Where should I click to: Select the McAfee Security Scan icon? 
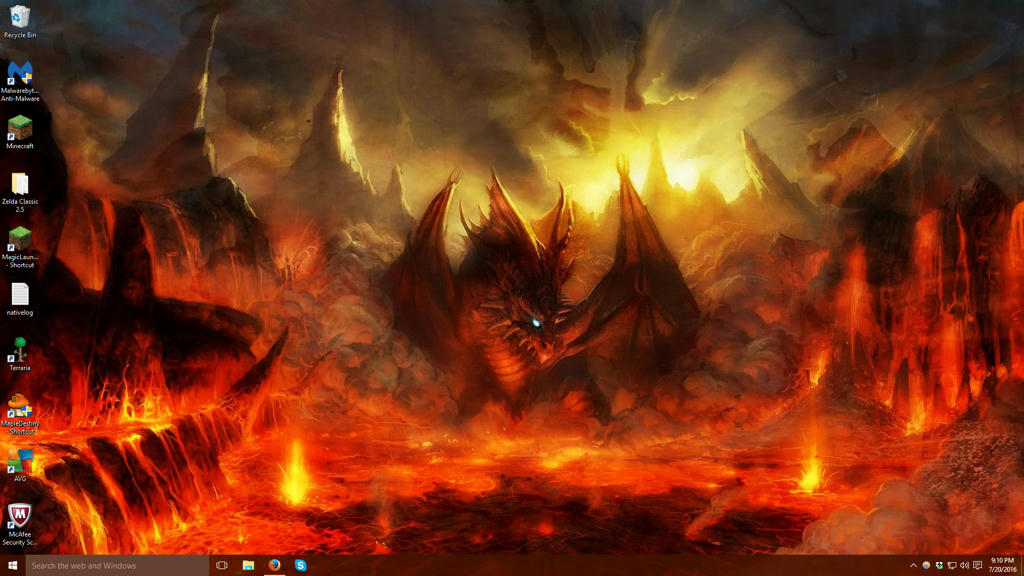click(x=20, y=524)
